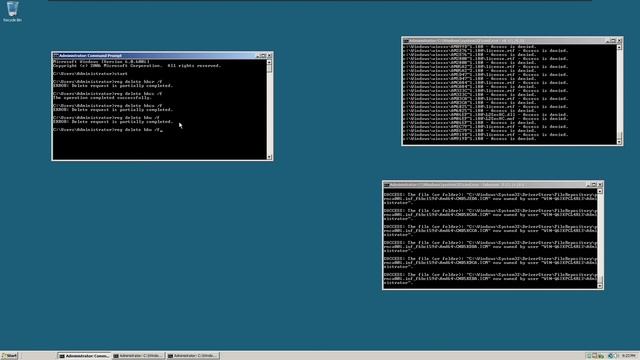
Task: Click scroll-down arrow in Administrator: Command Prompt window
Action: [269, 157]
